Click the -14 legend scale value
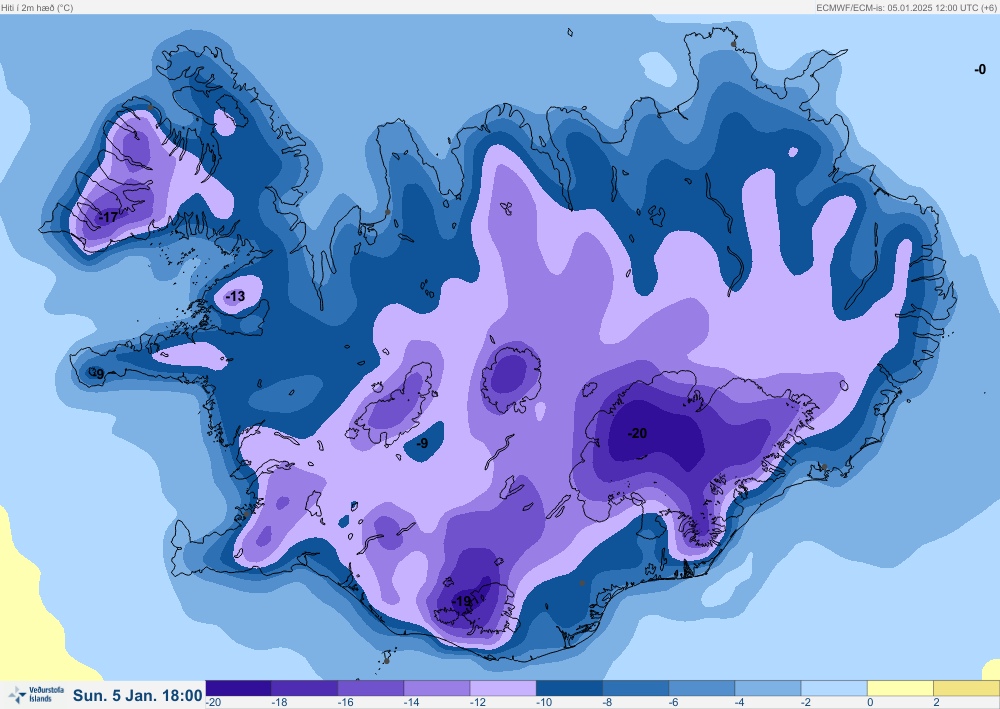1000x709 pixels. 412,703
